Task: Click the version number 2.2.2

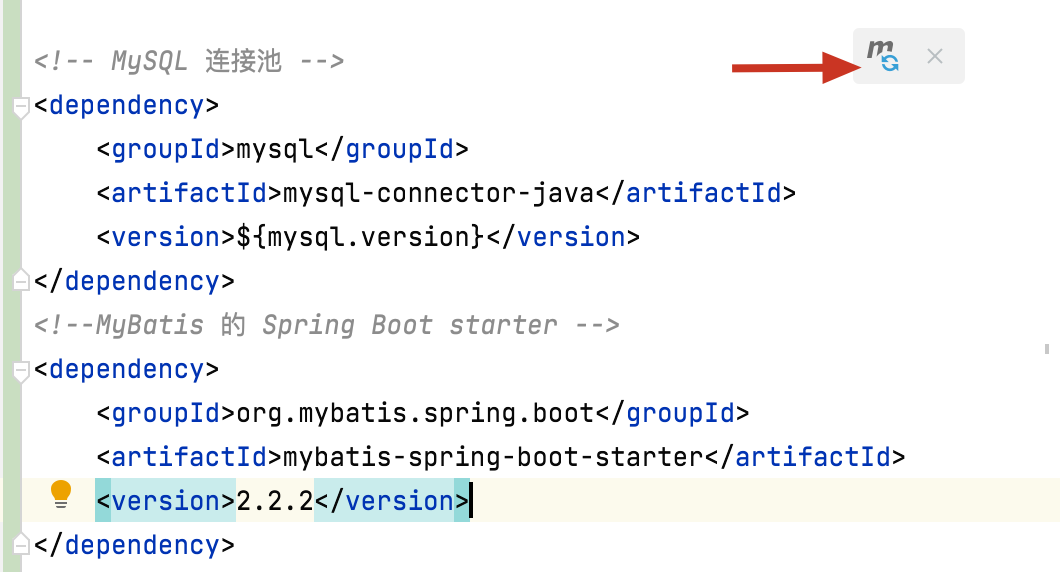Action: [x=274, y=501]
